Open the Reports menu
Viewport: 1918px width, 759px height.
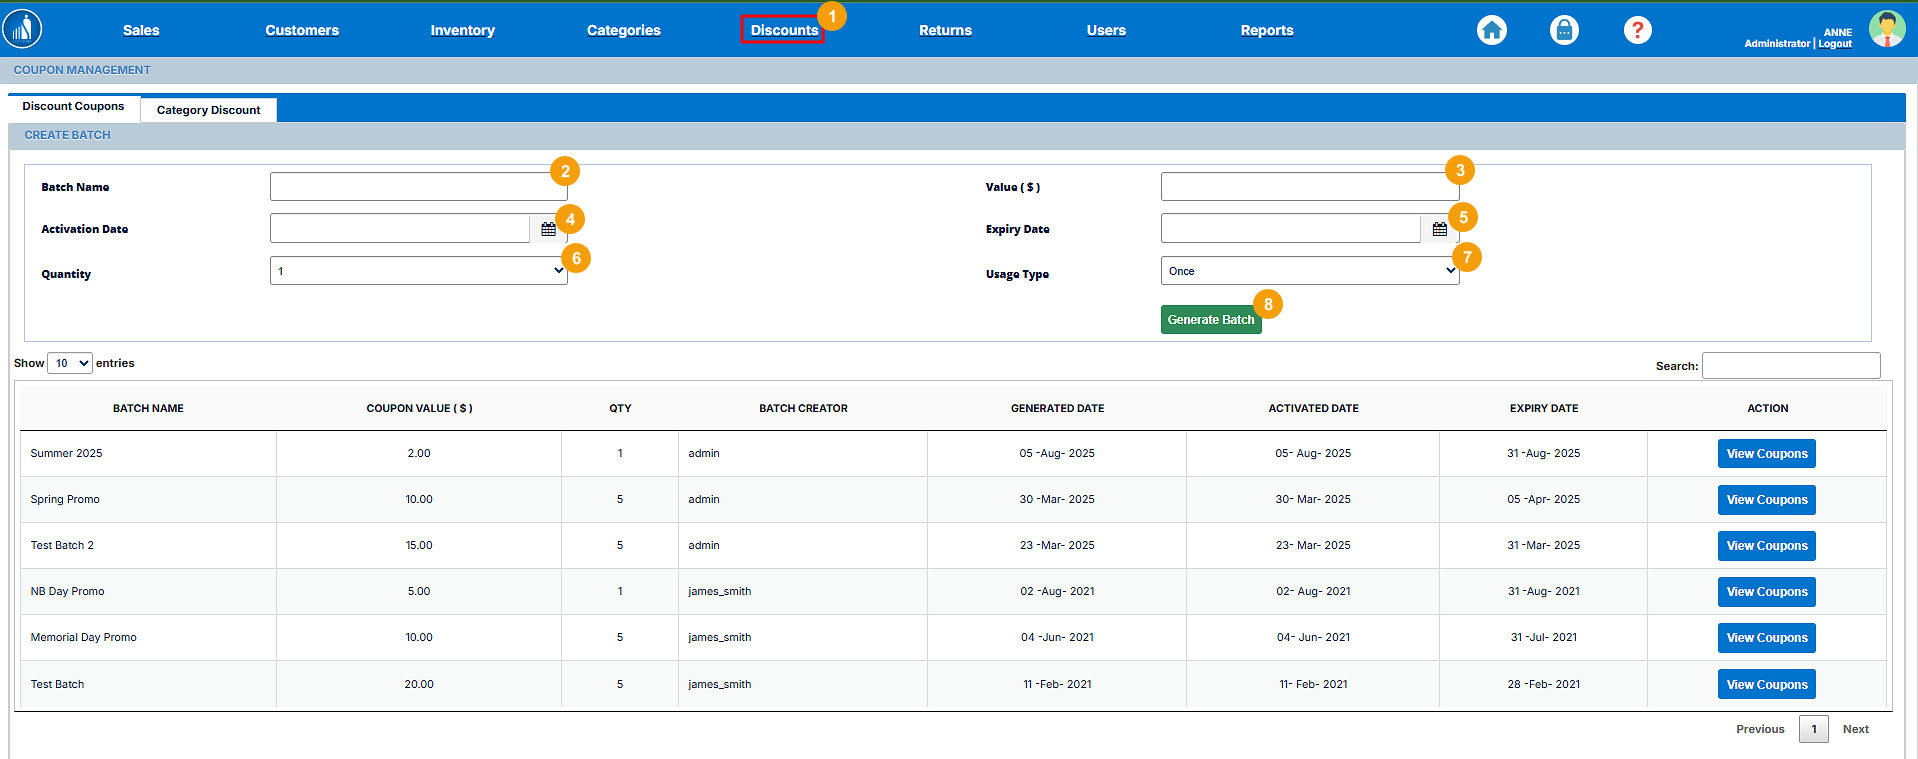pyautogui.click(x=1266, y=30)
